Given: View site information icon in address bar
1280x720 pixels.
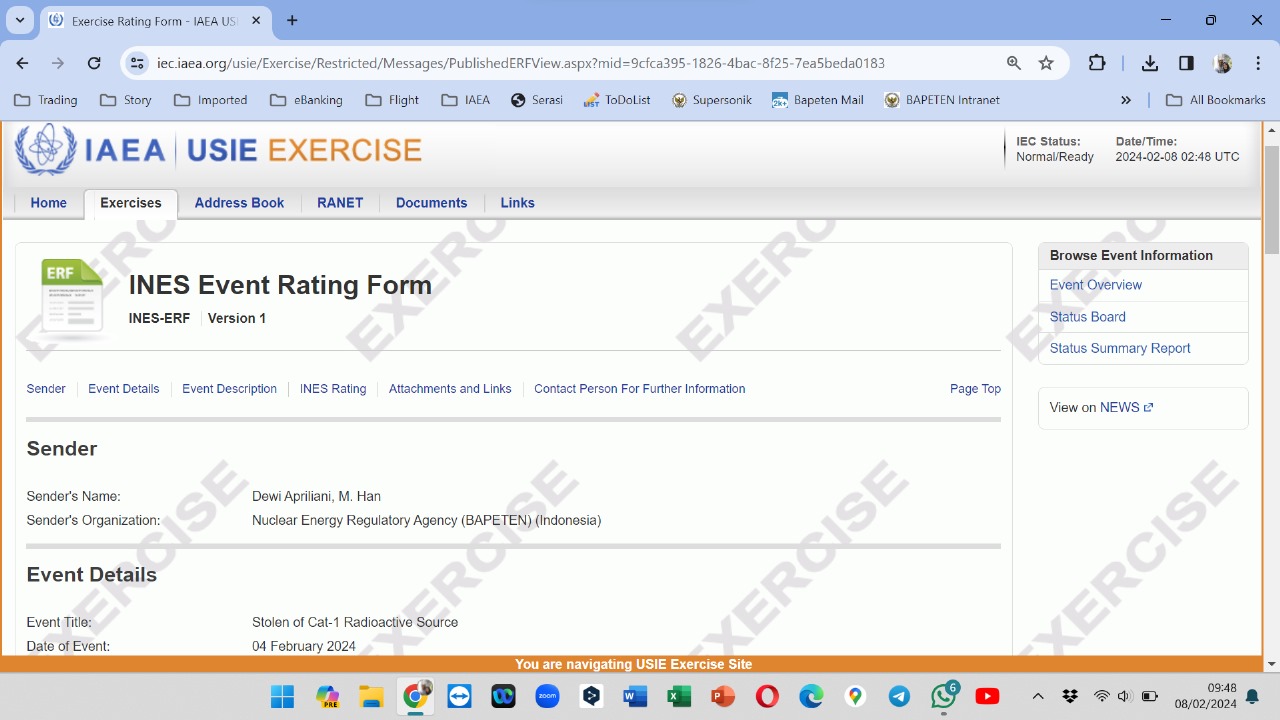Looking at the screenshot, I should coord(138,63).
